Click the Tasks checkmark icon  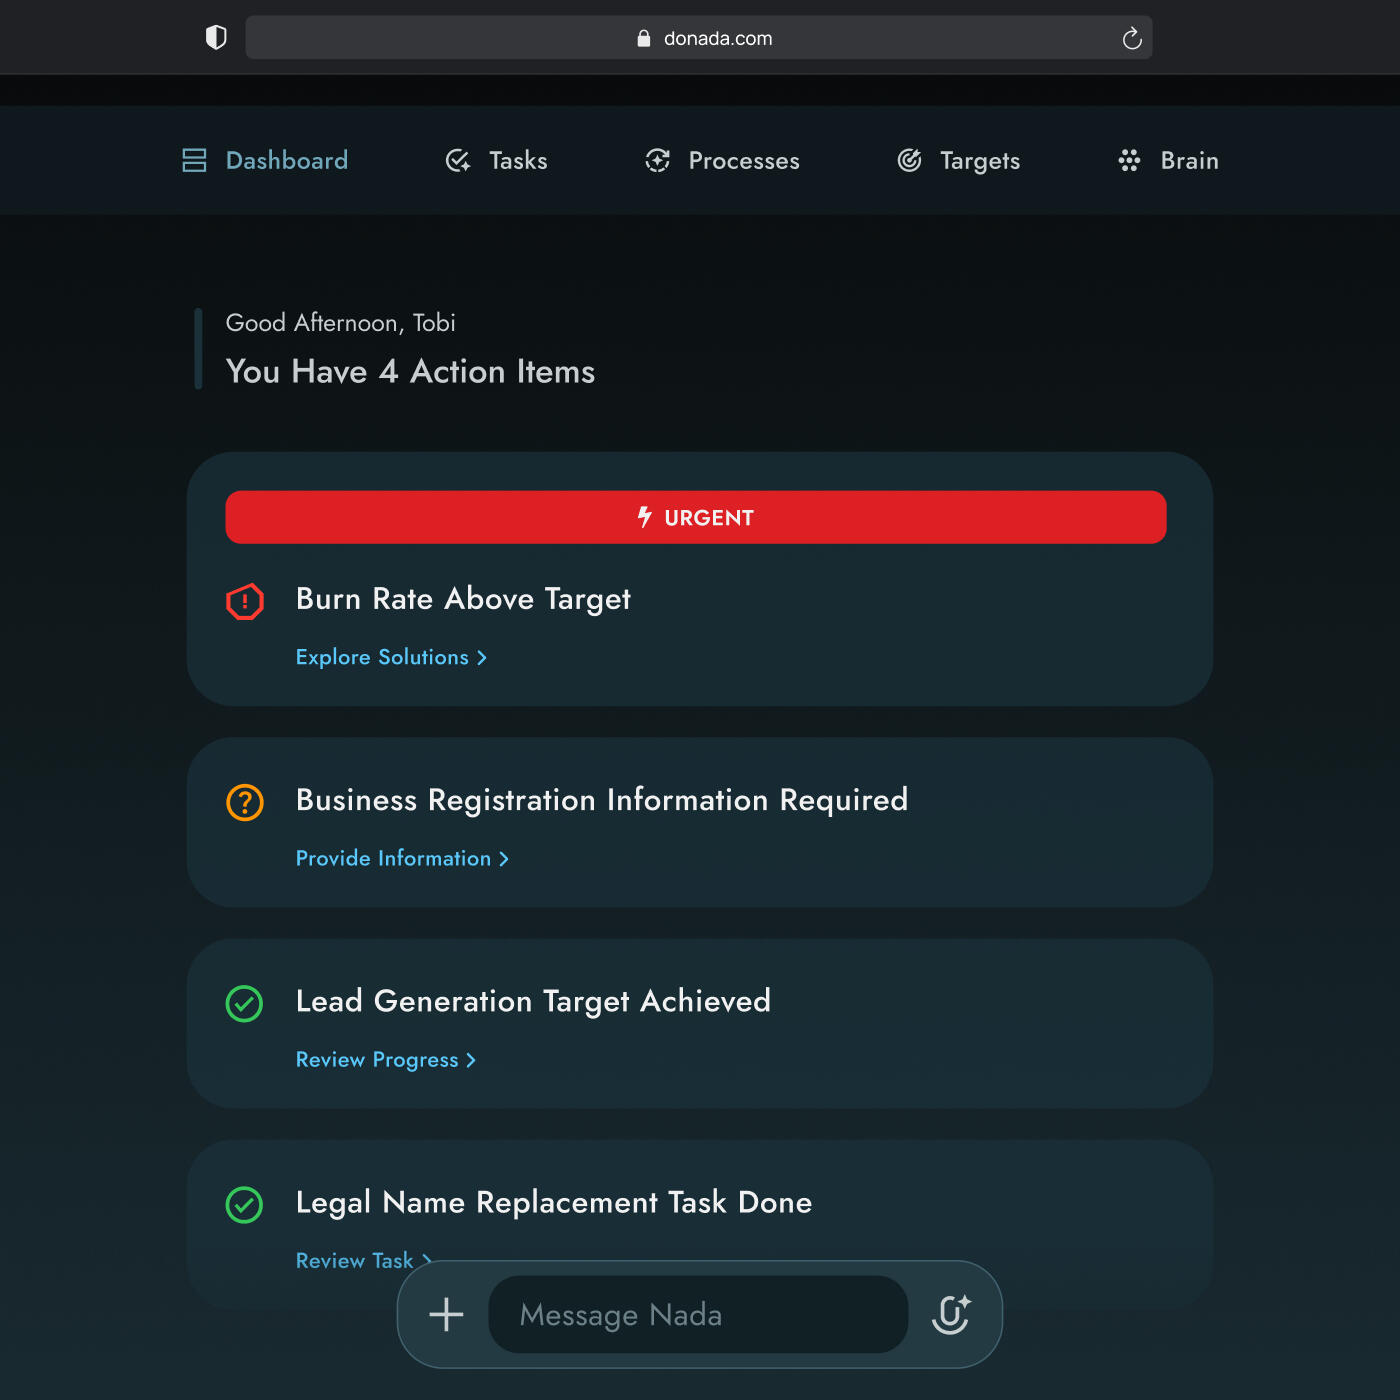click(x=458, y=161)
